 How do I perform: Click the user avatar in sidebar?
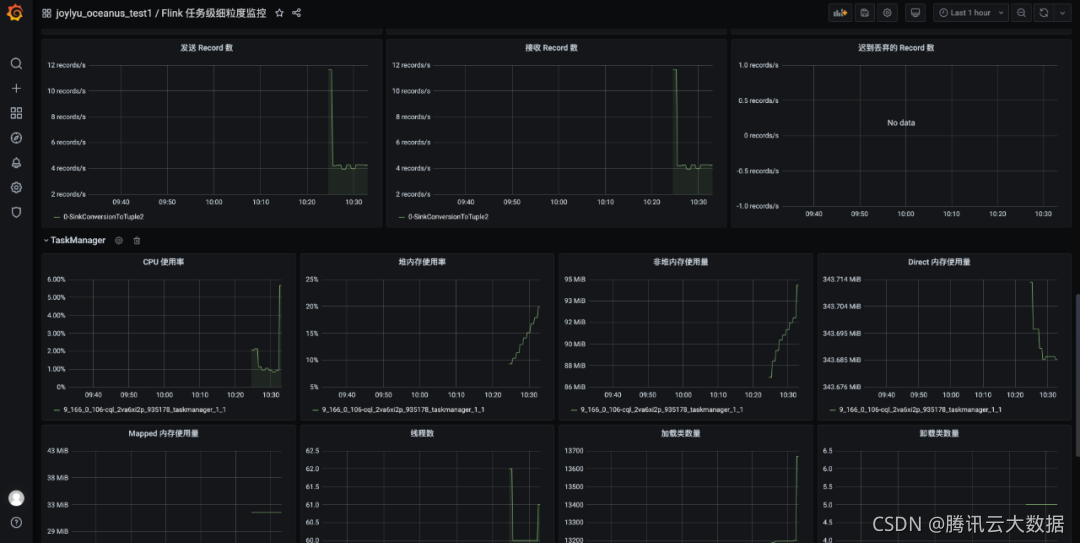[x=16, y=498]
